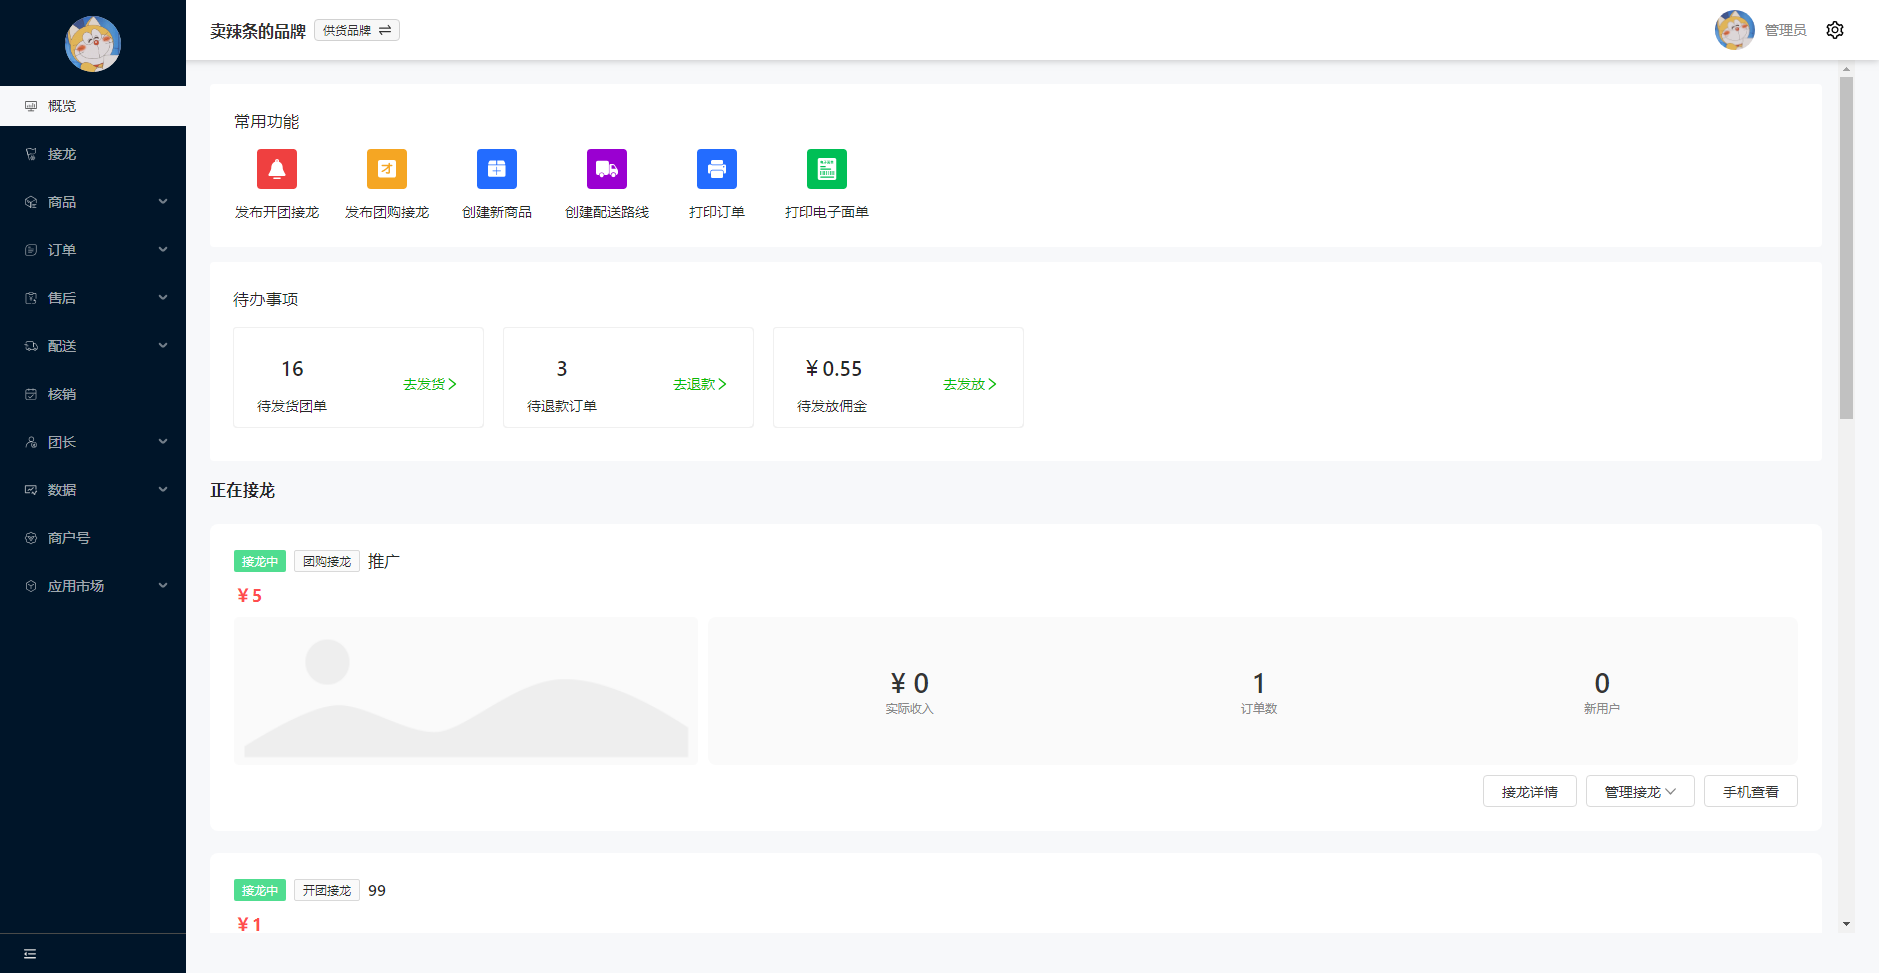
Task: Expand the 配送 submenu arrow
Action: tap(163, 346)
